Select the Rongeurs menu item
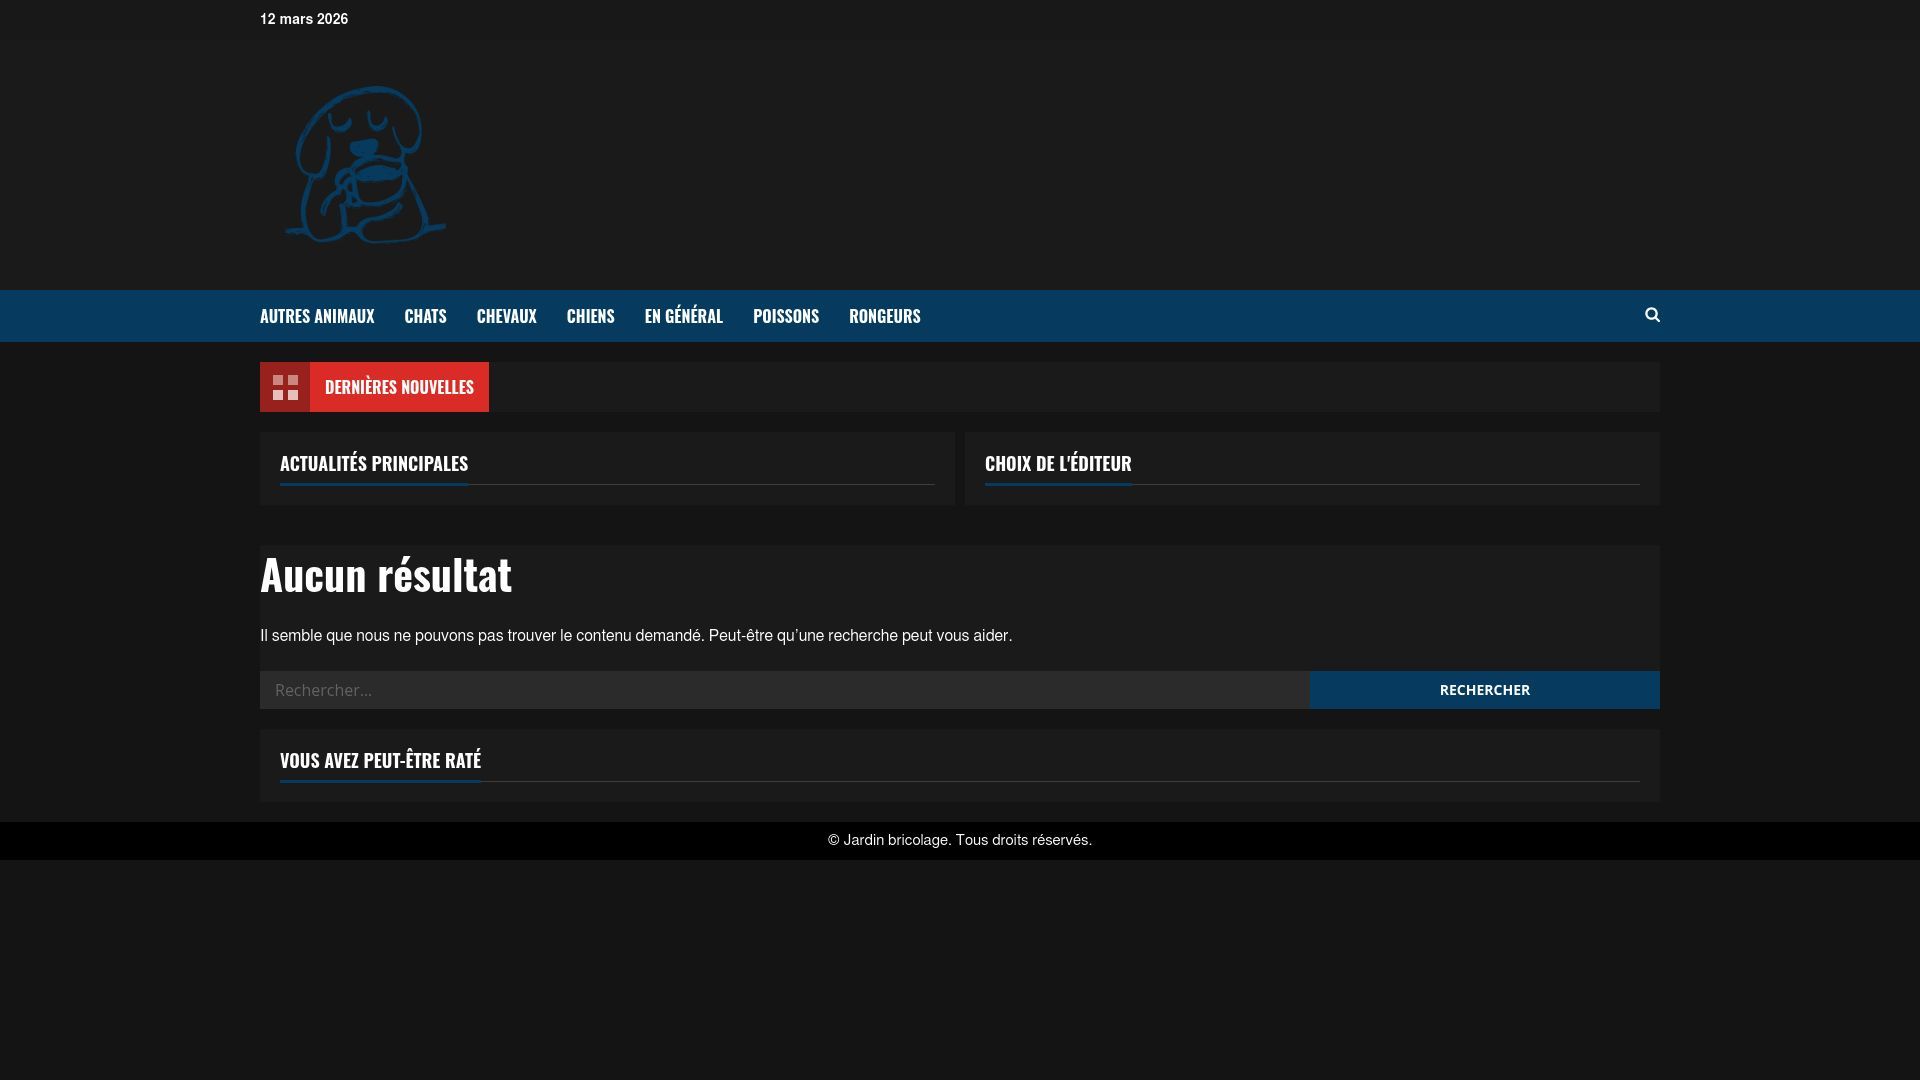The height and width of the screenshot is (1080, 1920). [884, 316]
